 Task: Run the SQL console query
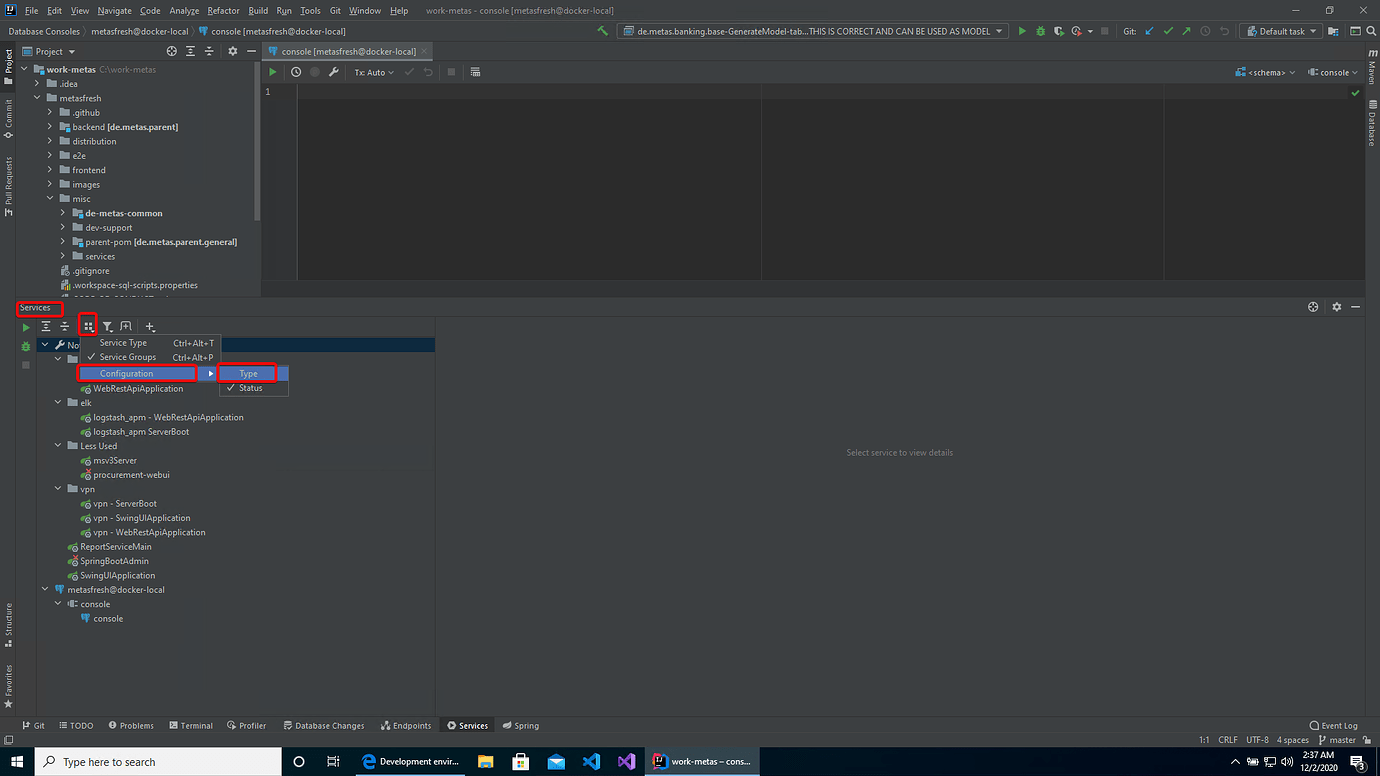272,71
